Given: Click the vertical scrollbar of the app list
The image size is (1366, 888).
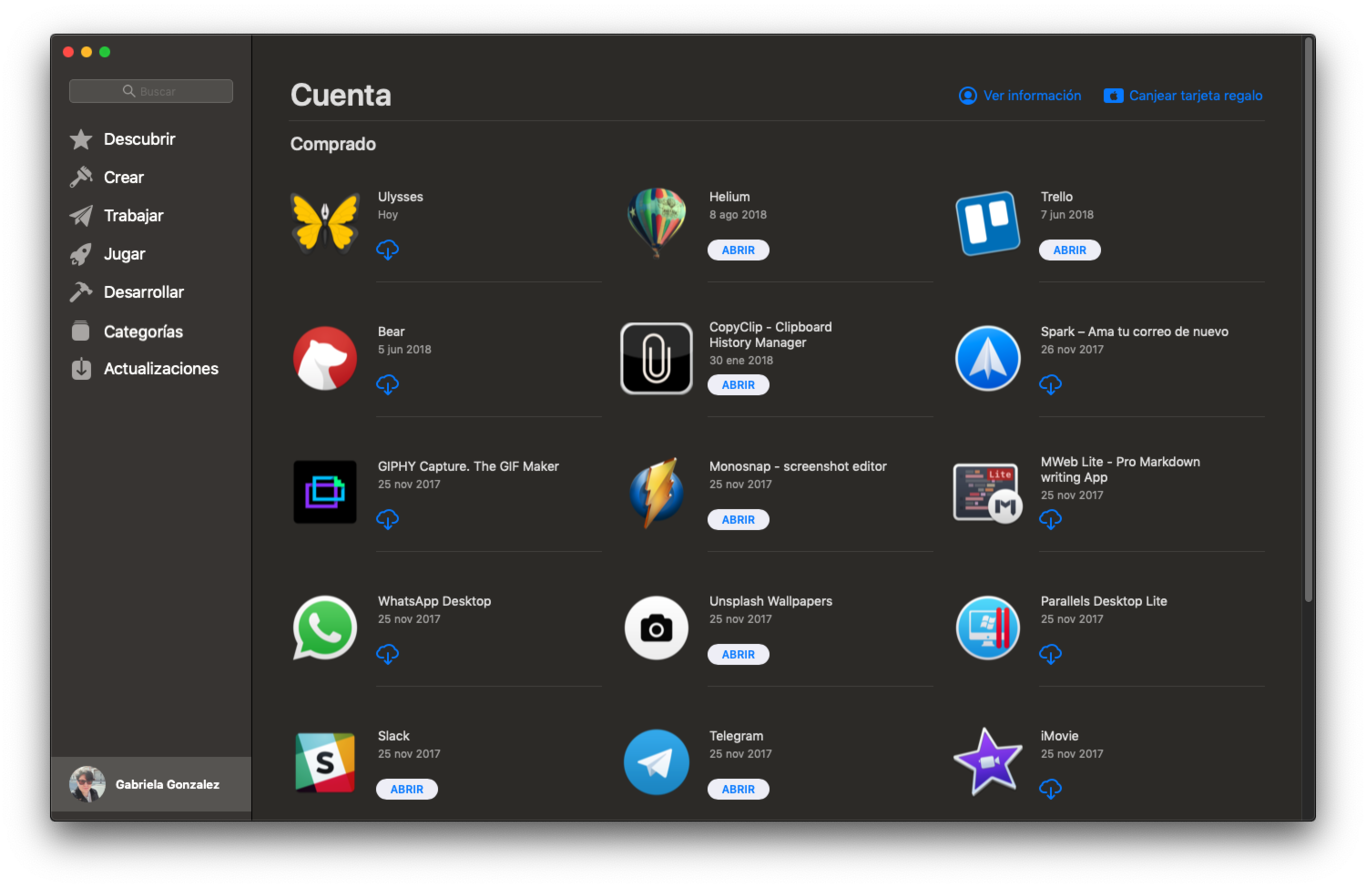Looking at the screenshot, I should (1308, 320).
